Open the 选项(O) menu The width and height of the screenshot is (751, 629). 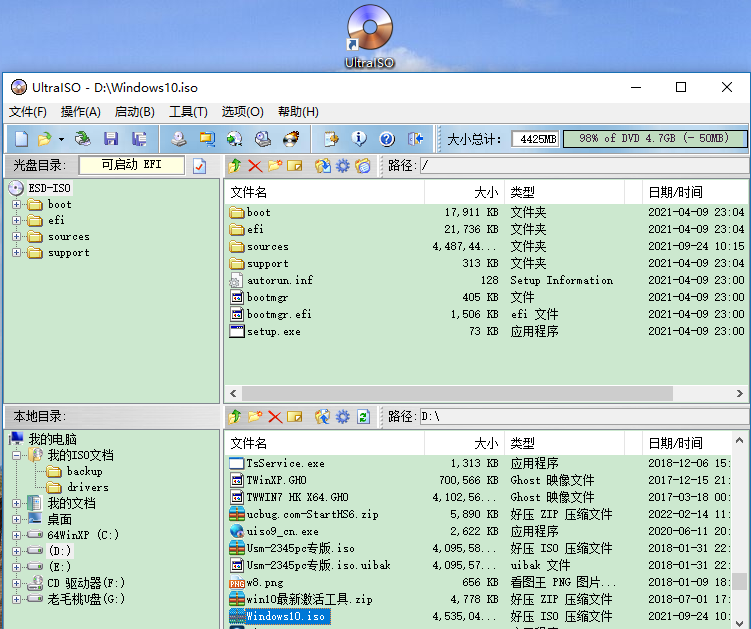click(242, 112)
